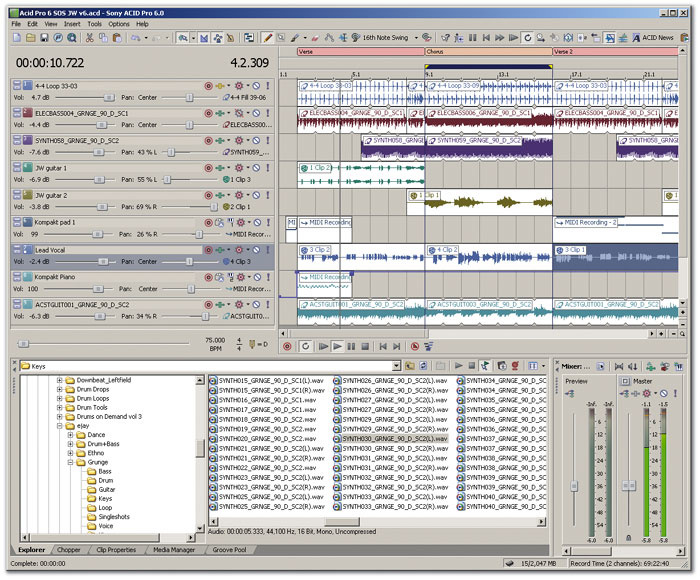
Task: Open the File menu
Action: pyautogui.click(x=16, y=24)
